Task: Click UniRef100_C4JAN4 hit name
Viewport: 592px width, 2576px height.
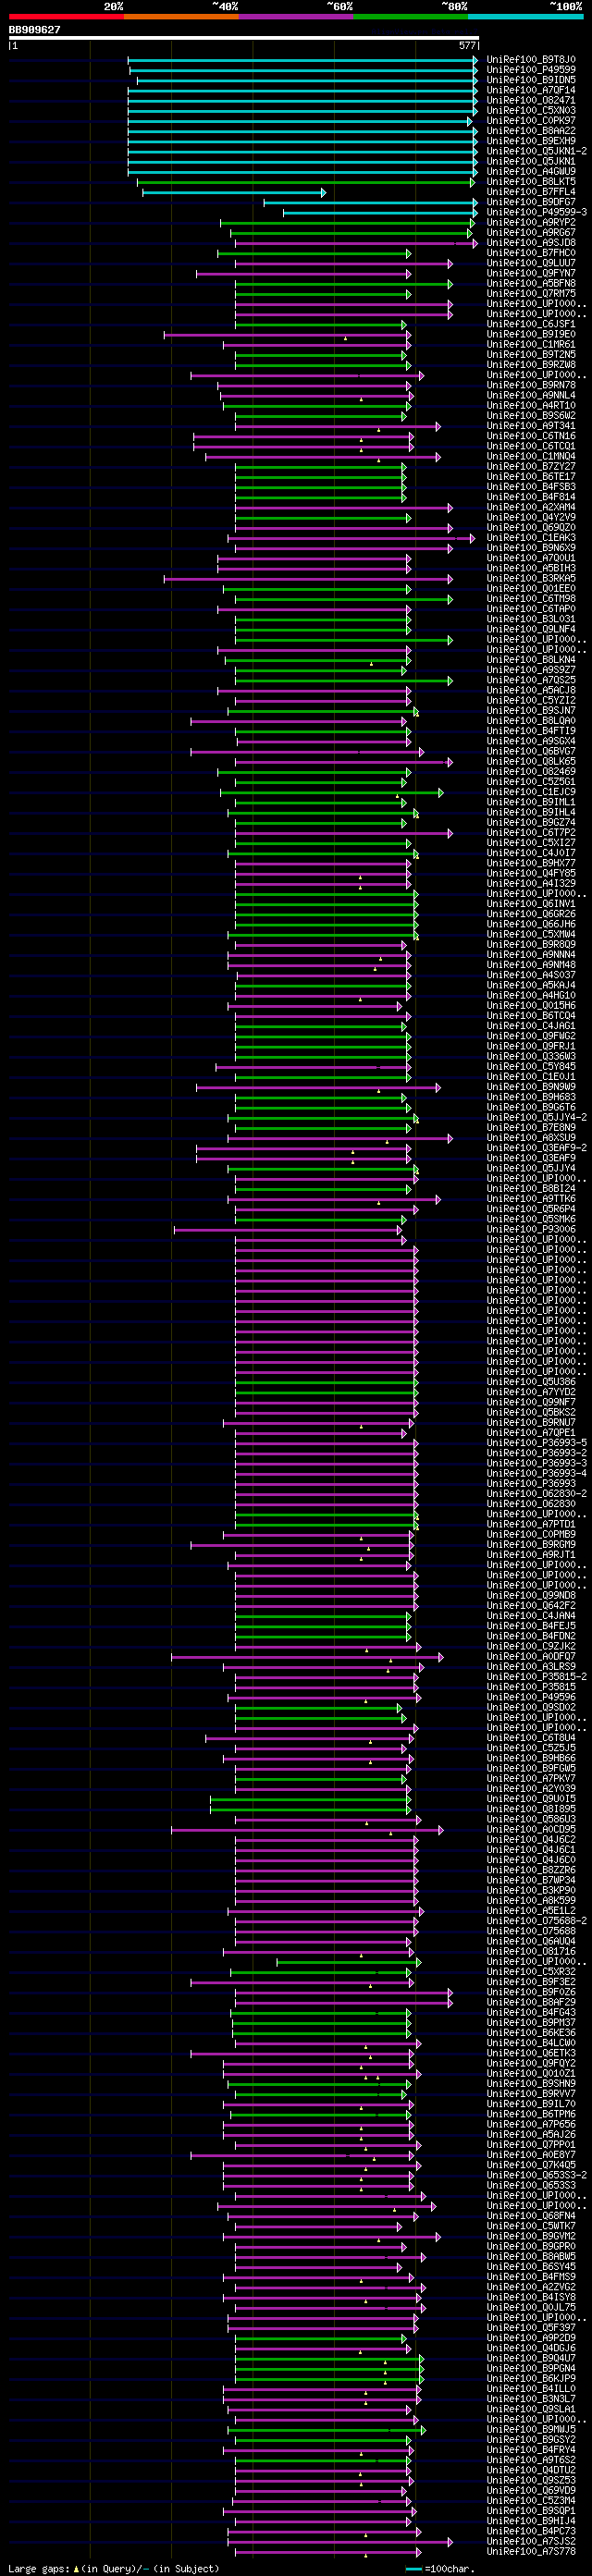Action: pos(531,1616)
